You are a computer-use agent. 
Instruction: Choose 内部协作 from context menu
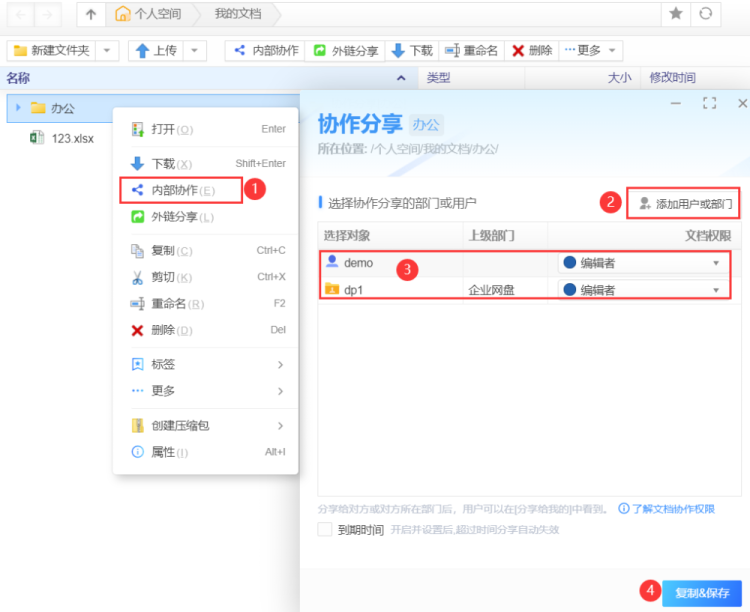click(x=181, y=190)
